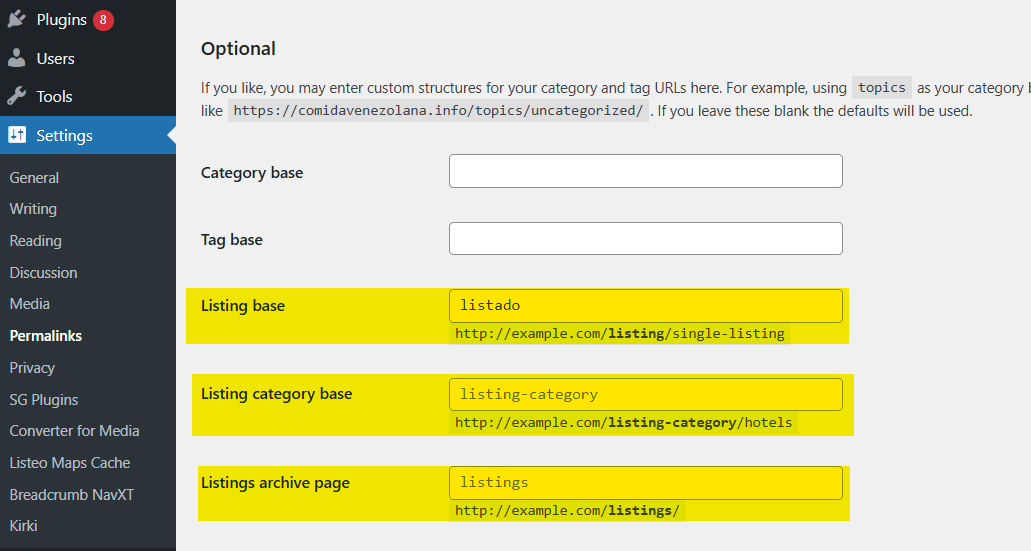Click the Listings archive page input
1031x551 pixels.
point(645,483)
